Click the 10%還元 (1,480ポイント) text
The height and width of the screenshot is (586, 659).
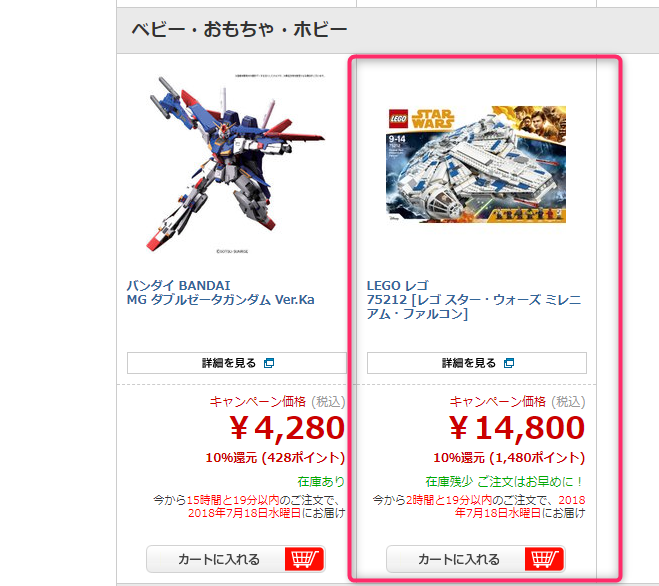coord(509,457)
